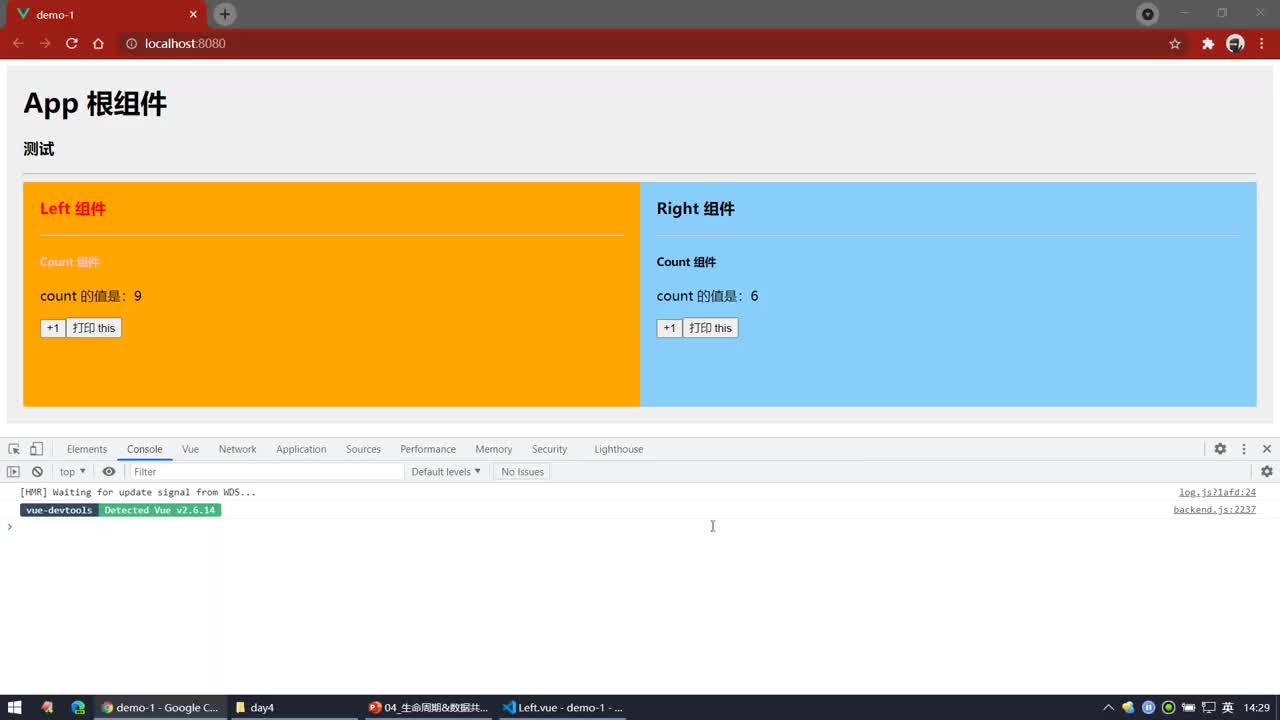
Task: Switch to the Sources tab
Action: 363,449
